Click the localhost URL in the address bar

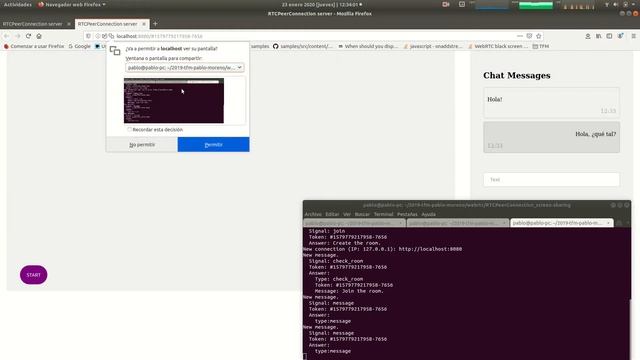[x=160, y=36]
